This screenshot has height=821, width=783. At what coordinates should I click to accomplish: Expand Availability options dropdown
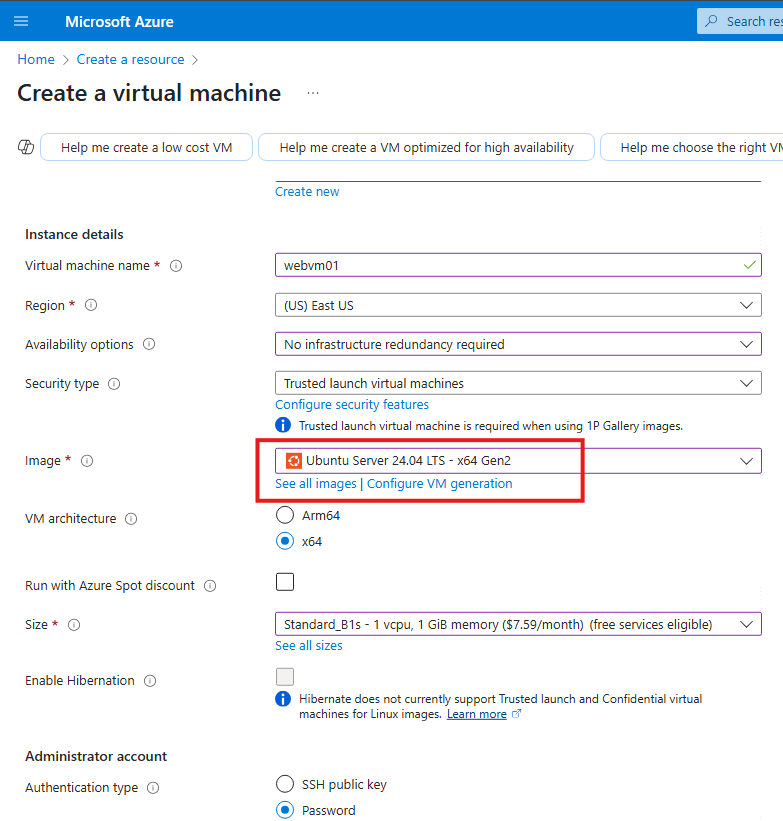coord(518,344)
